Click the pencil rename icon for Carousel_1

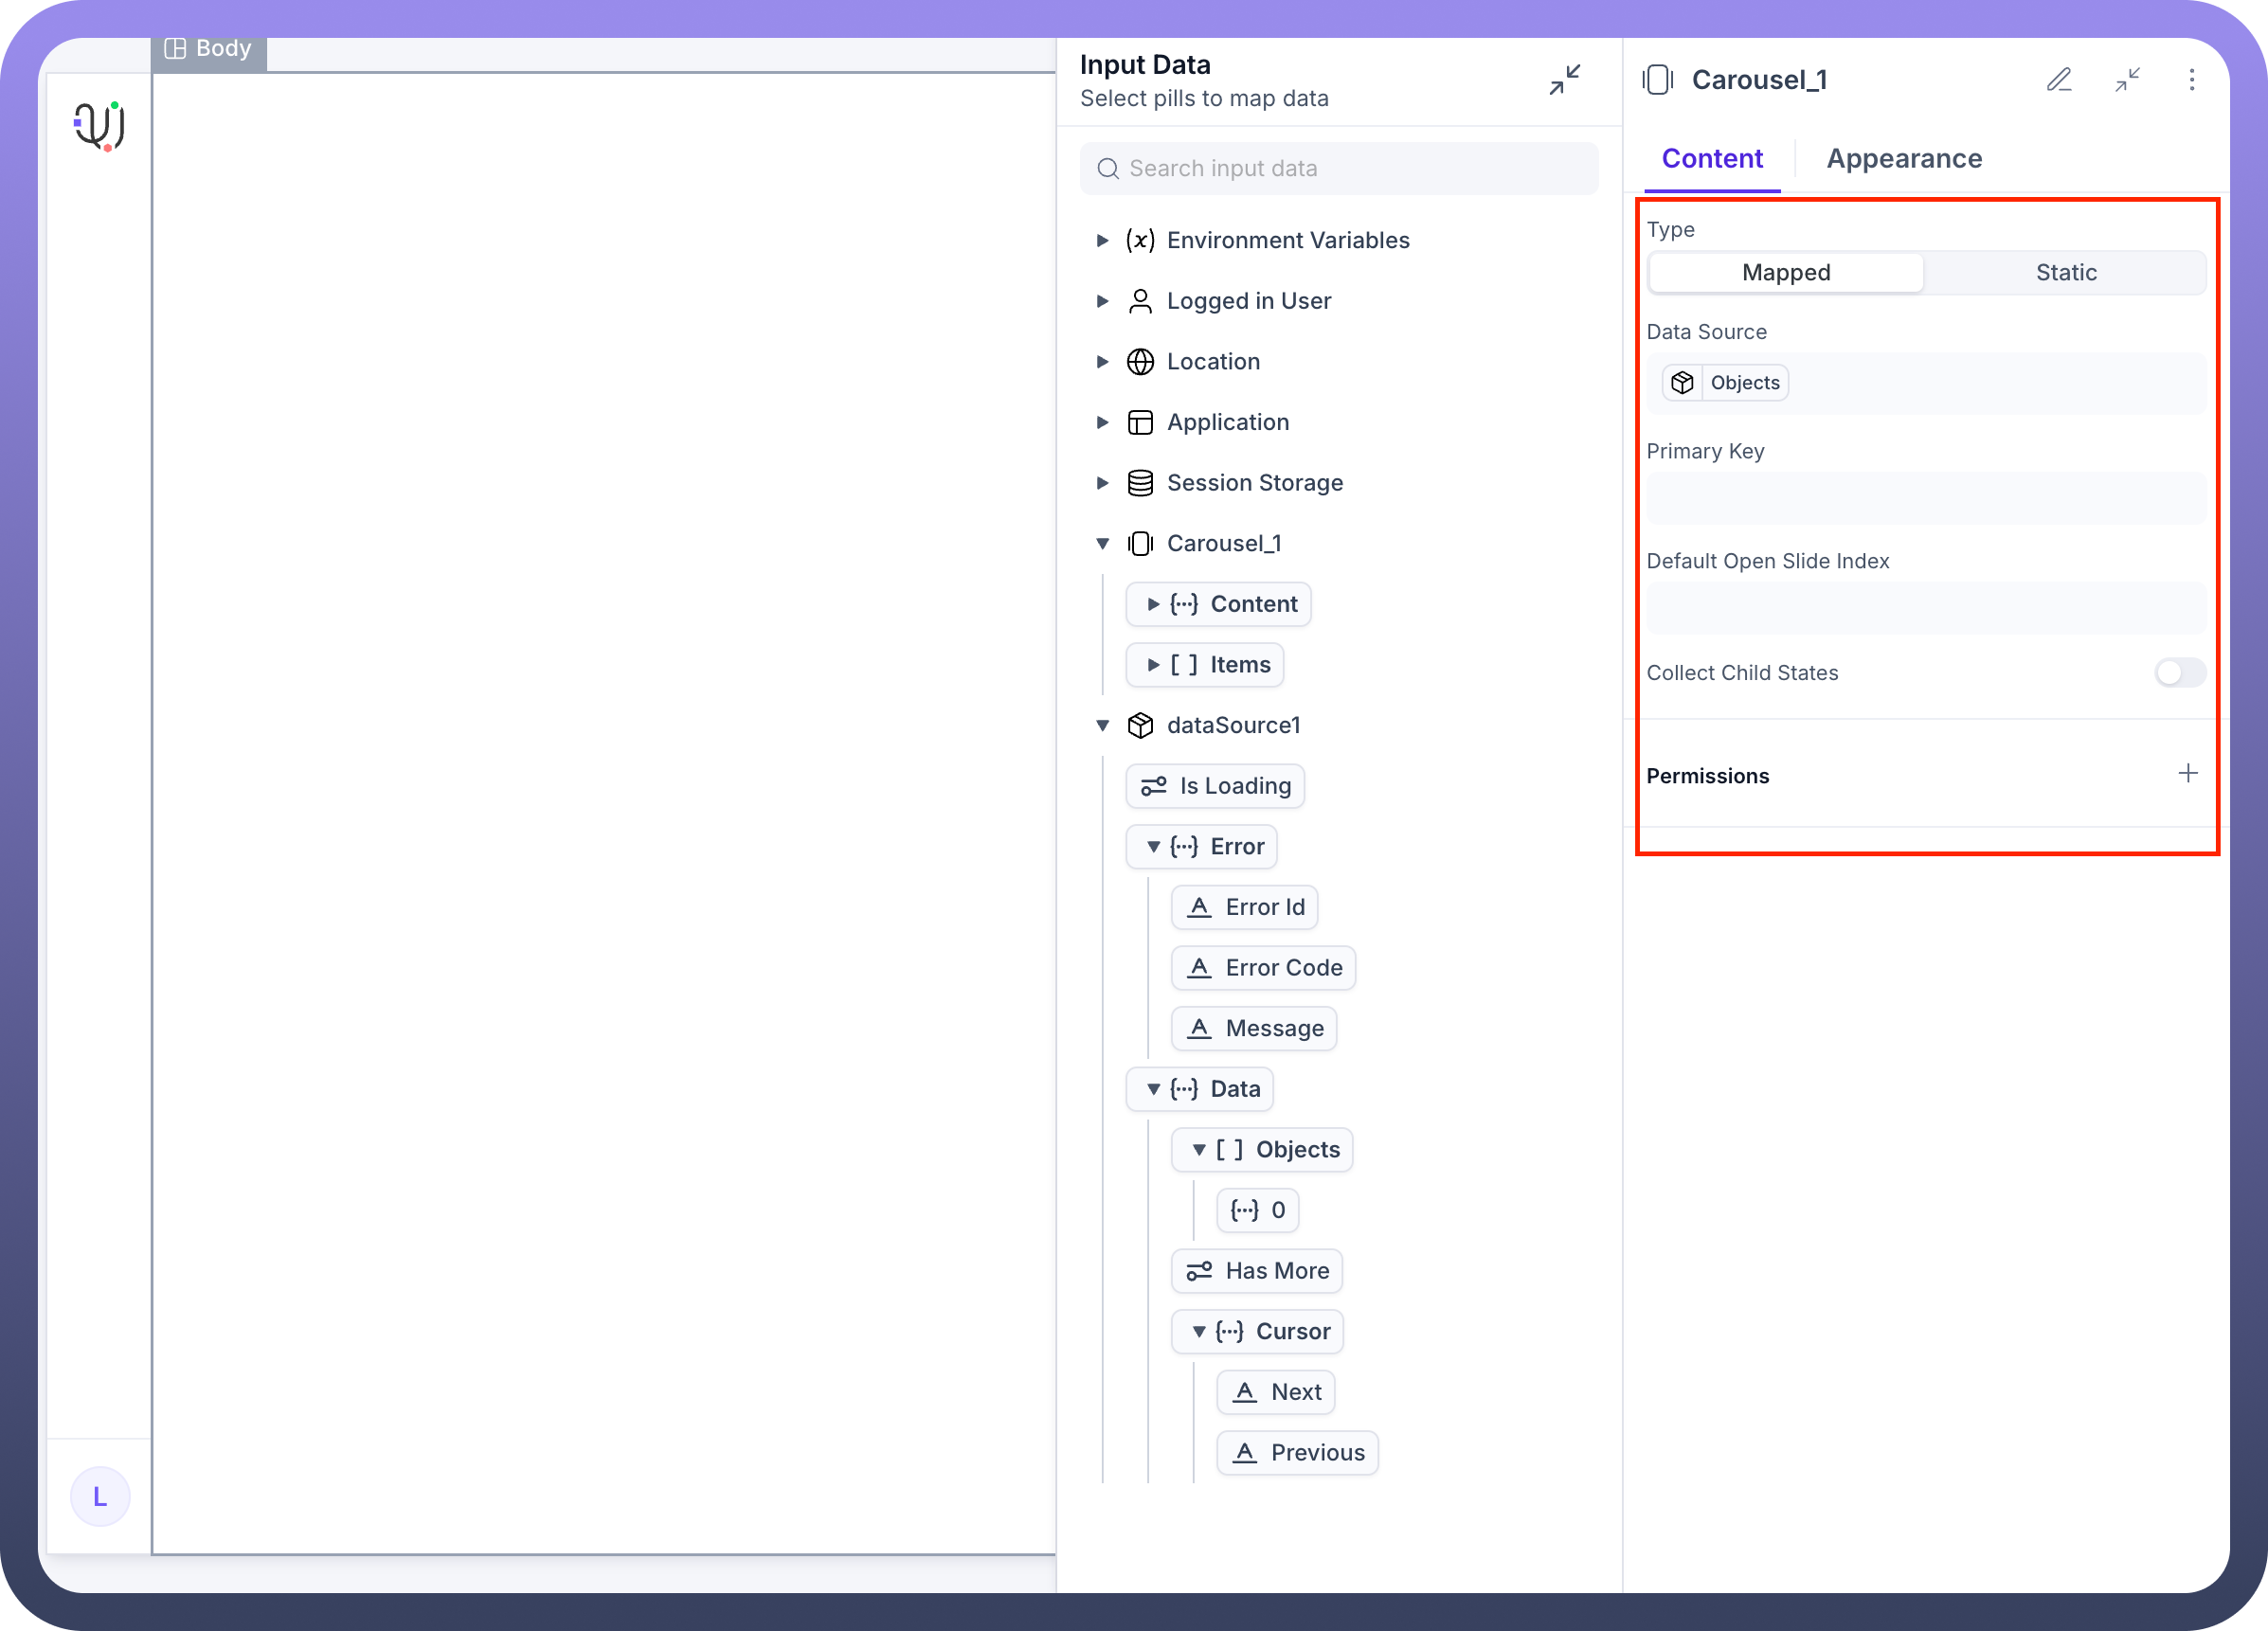[2059, 80]
